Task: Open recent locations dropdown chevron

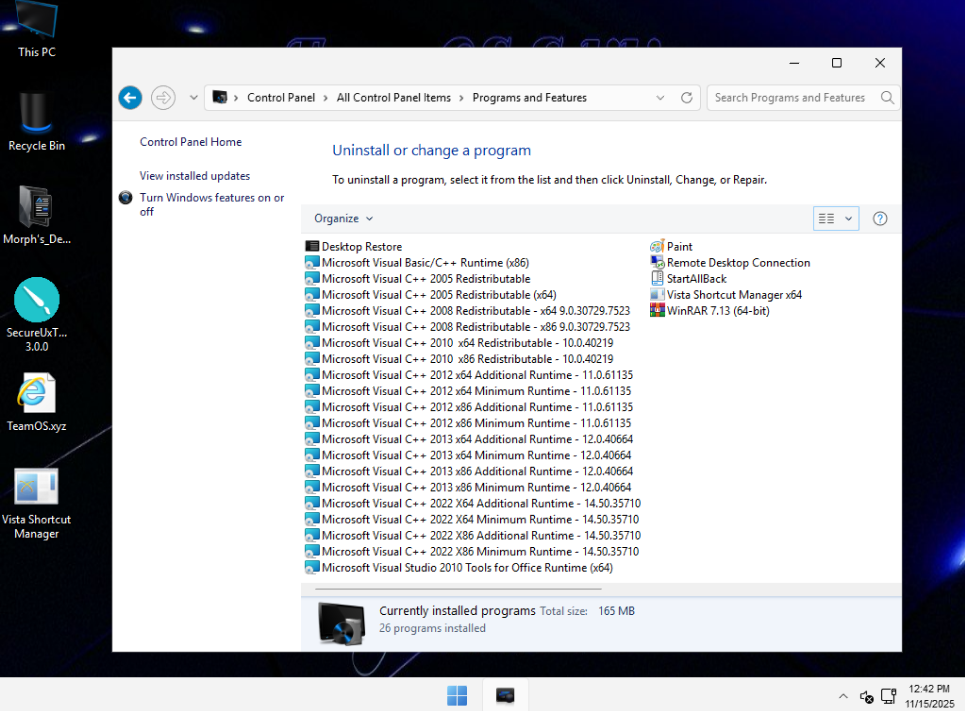Action: coord(193,97)
